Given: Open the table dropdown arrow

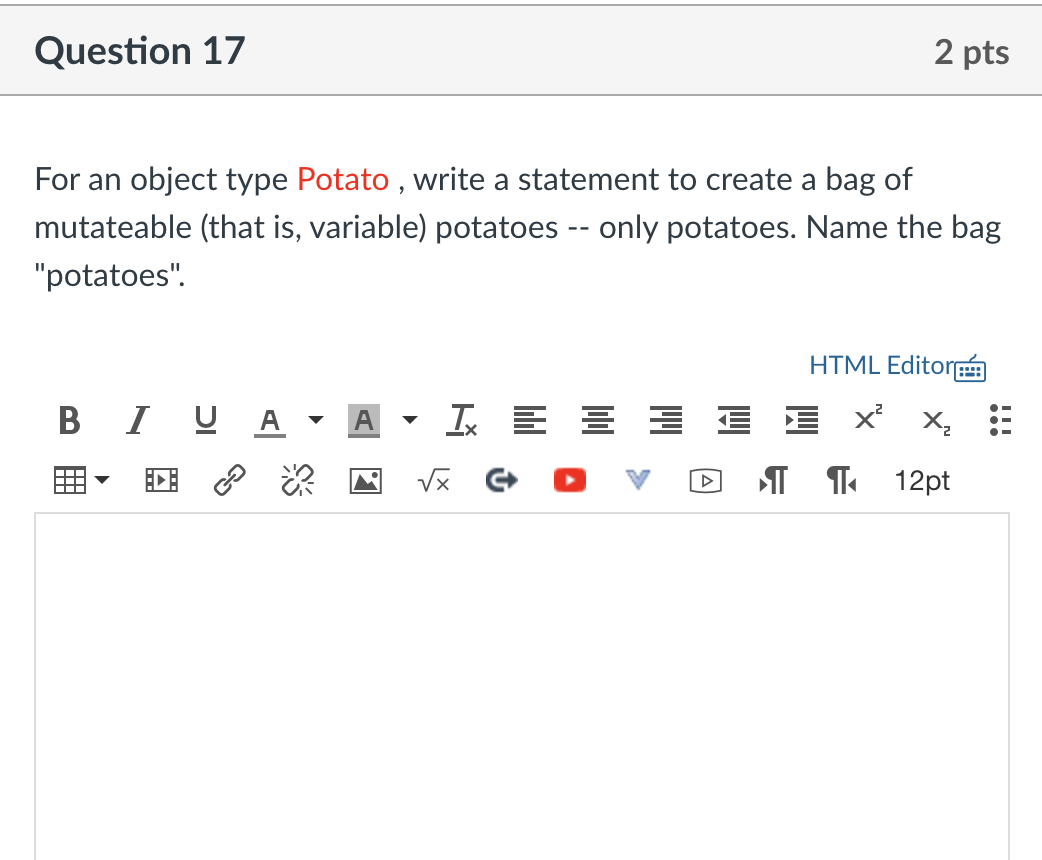Looking at the screenshot, I should 102,480.
